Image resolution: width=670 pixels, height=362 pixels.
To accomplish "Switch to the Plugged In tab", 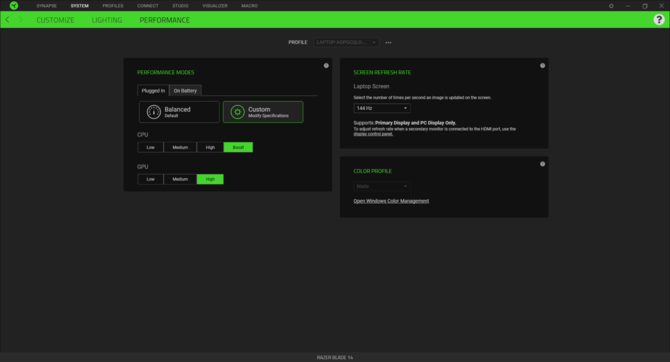I will click(x=153, y=91).
